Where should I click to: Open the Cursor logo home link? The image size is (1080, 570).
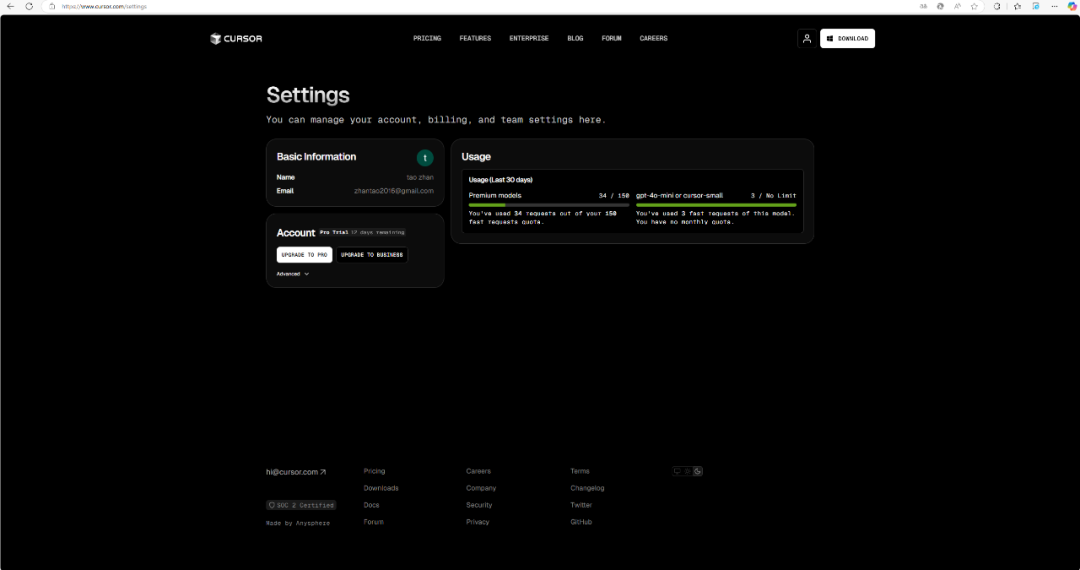tap(236, 39)
